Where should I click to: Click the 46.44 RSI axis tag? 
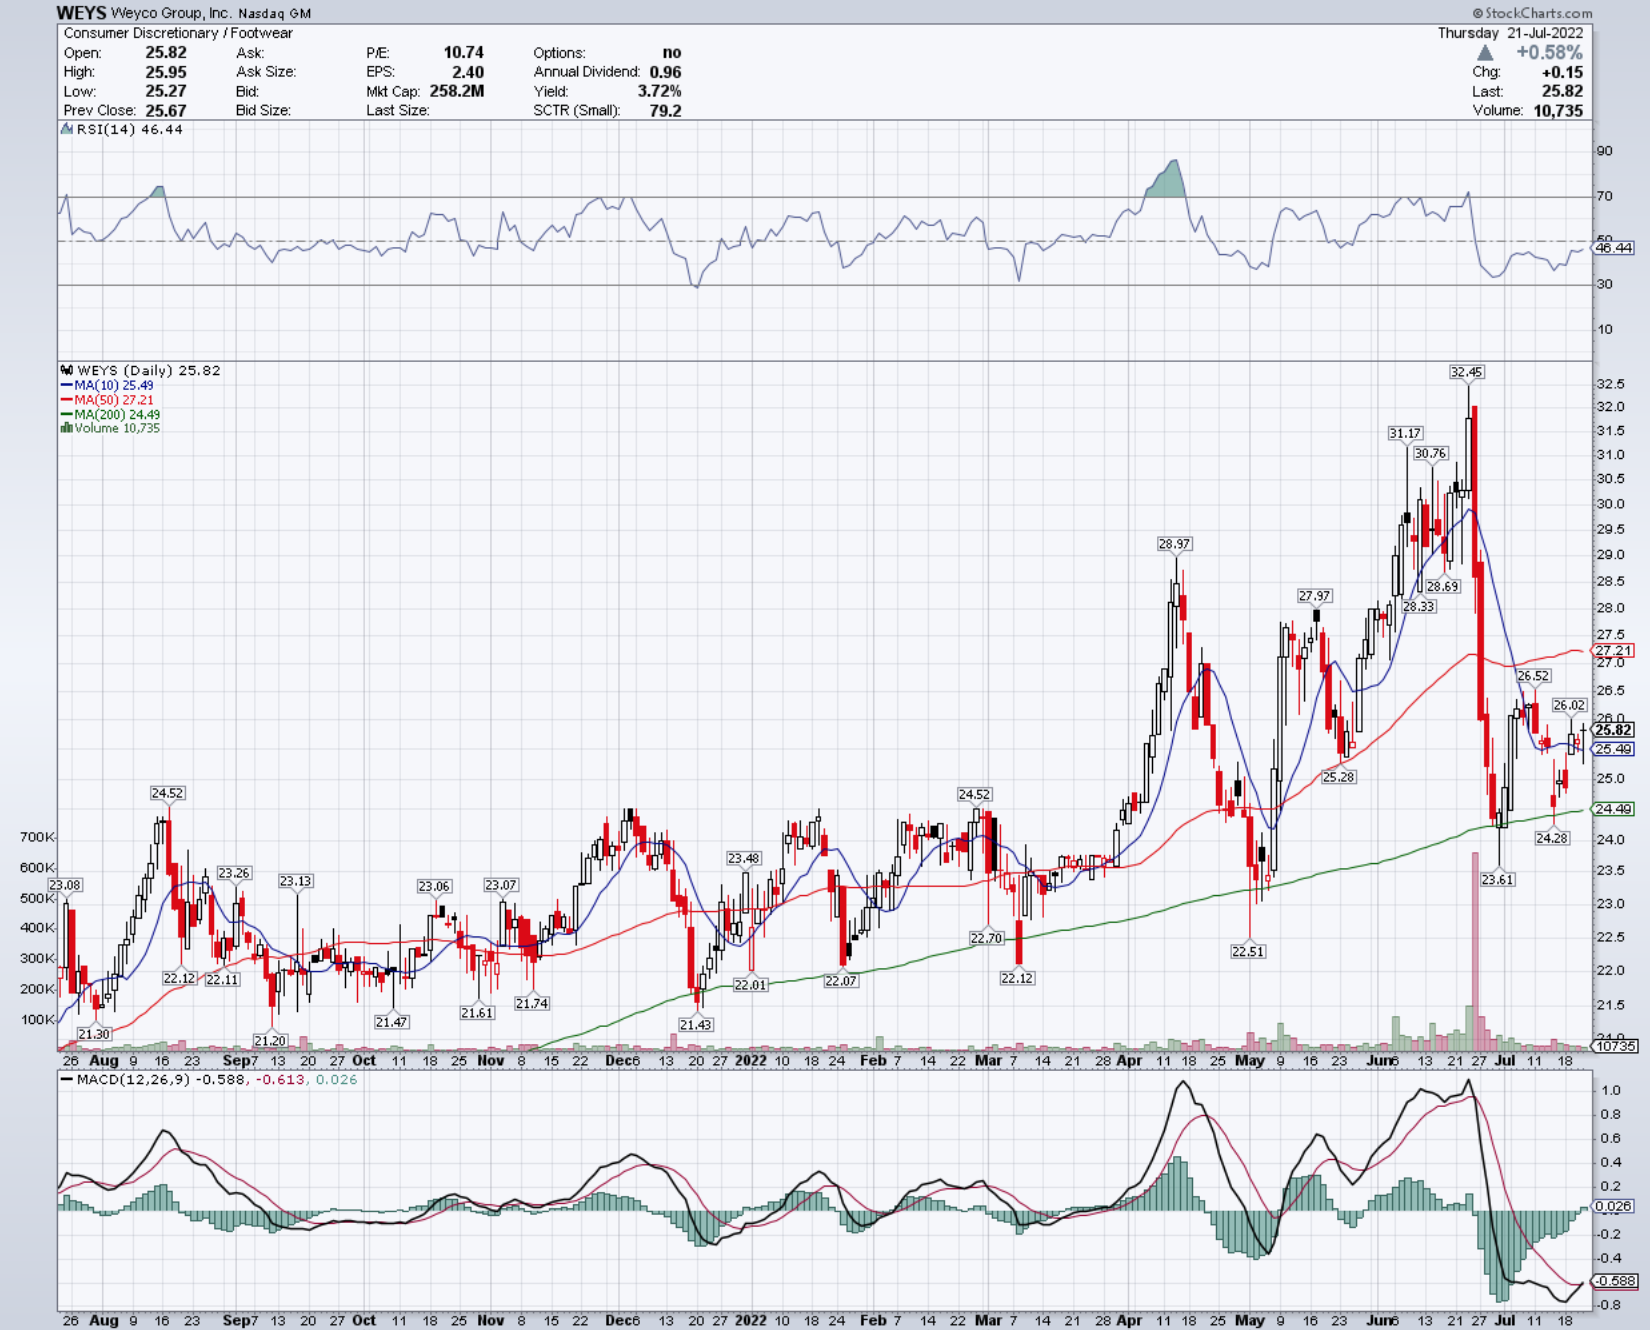pos(1613,247)
